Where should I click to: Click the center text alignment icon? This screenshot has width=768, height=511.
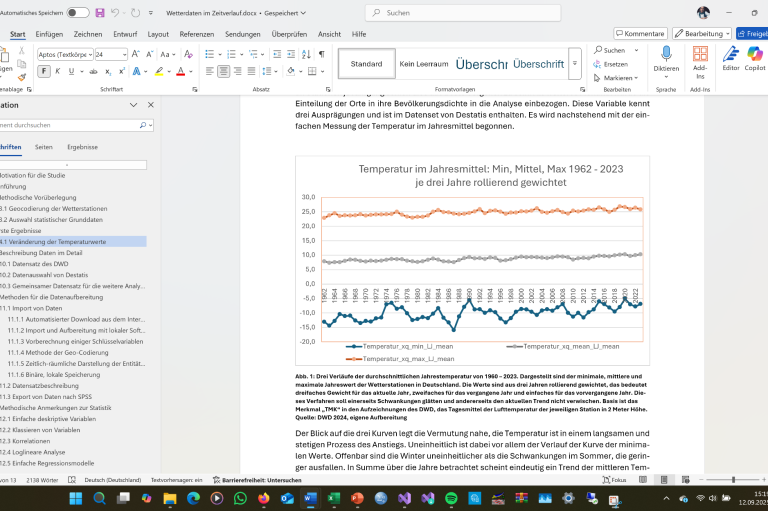coord(223,71)
